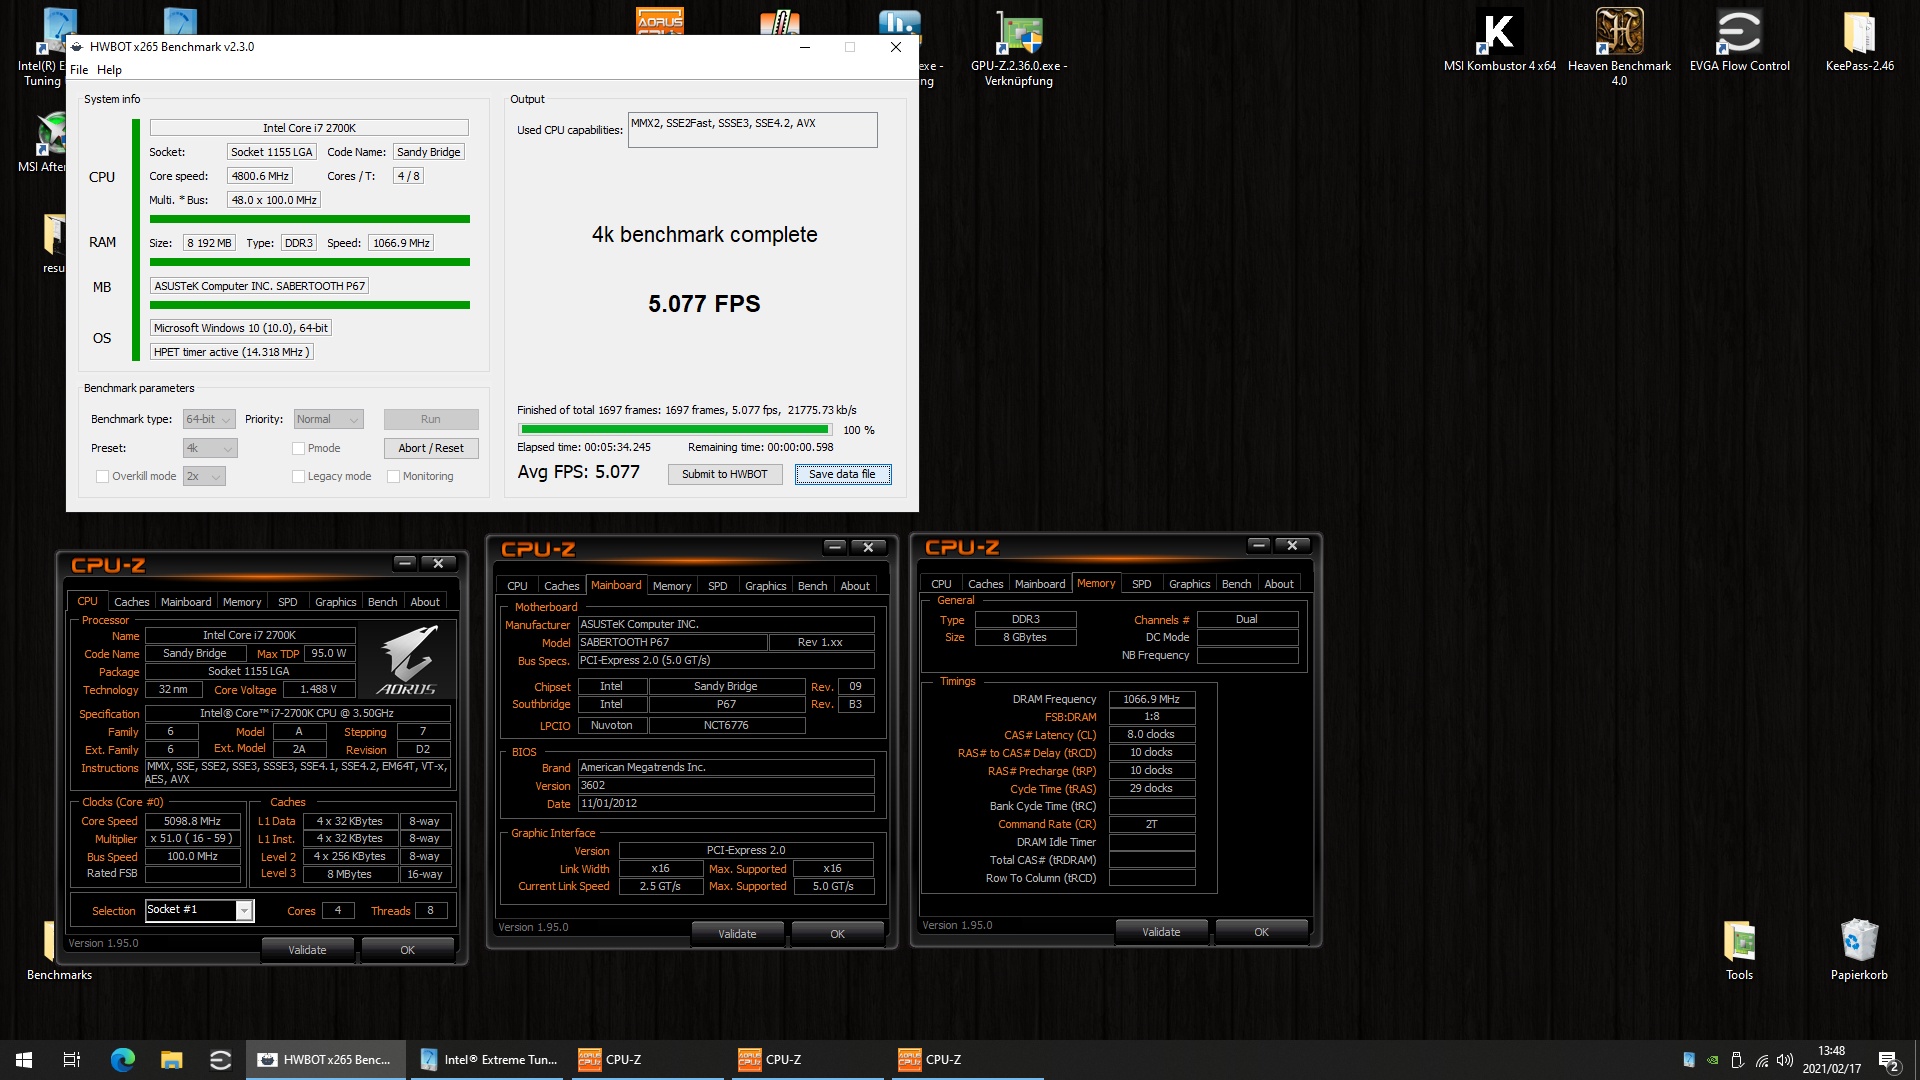
Task: Click Validate in left CPU-Z window
Action: click(307, 950)
